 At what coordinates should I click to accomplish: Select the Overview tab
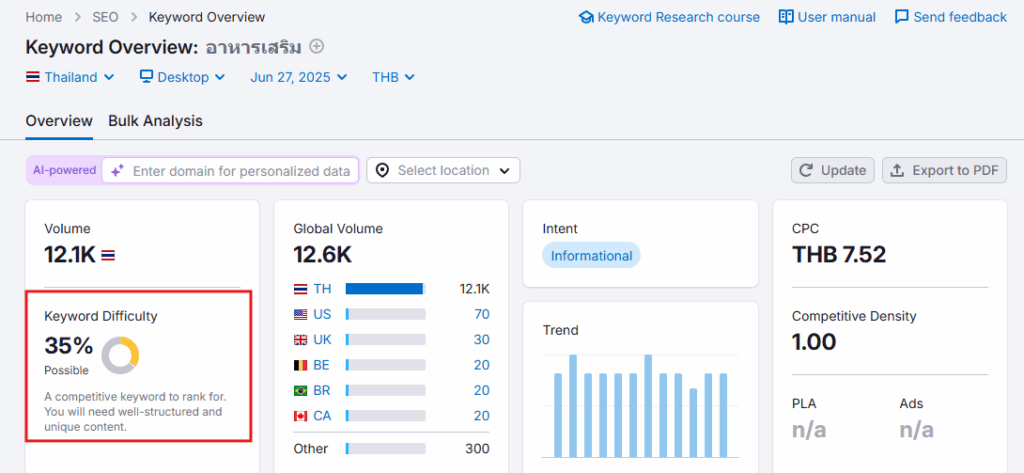(x=59, y=121)
